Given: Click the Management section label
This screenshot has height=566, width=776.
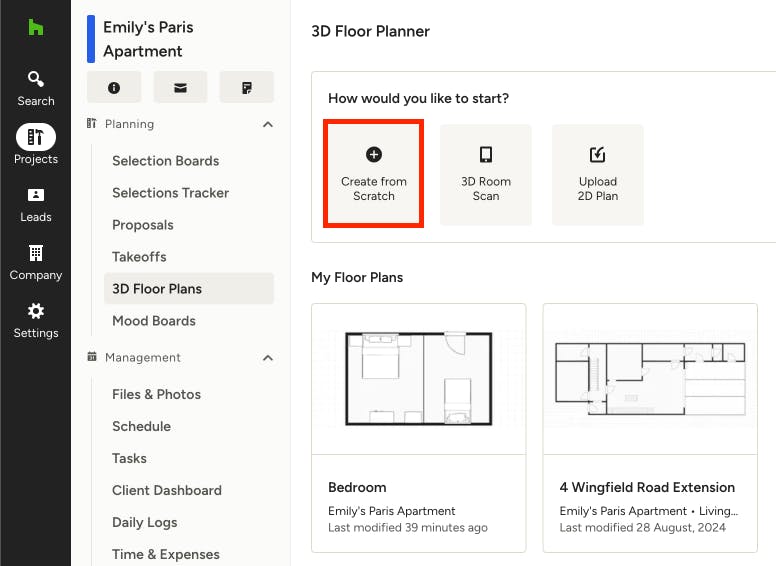Looking at the screenshot, I should (x=143, y=358).
